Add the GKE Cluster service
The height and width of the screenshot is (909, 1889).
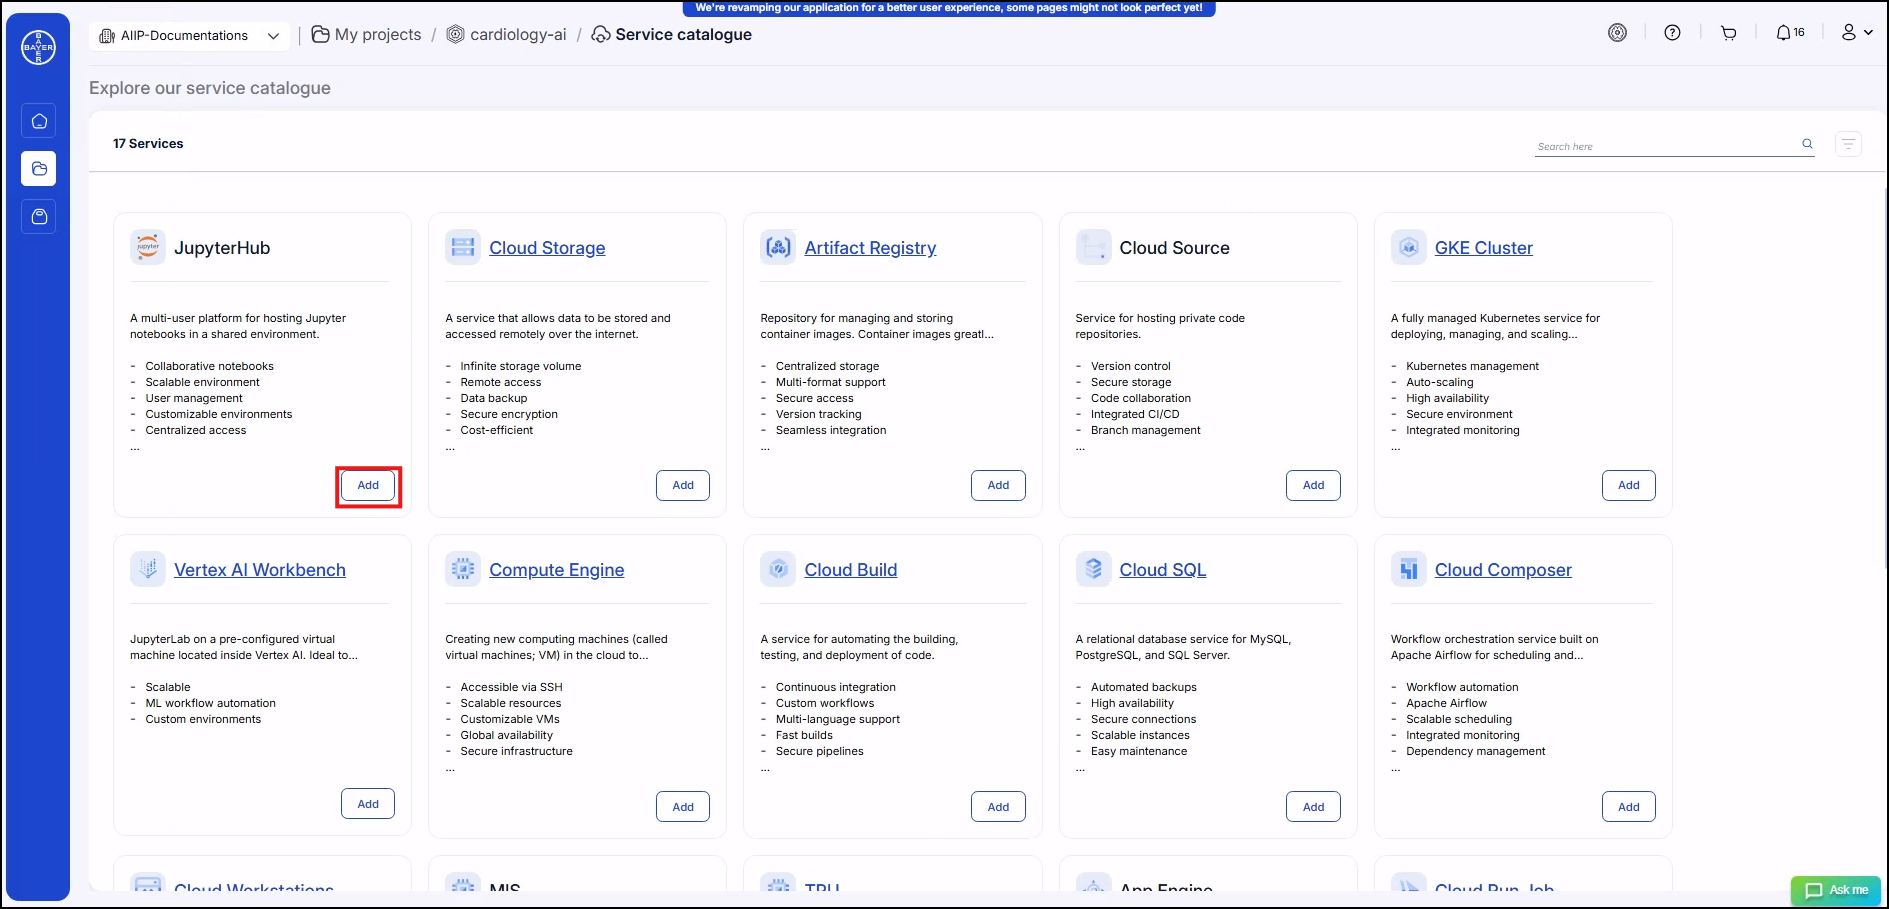[x=1628, y=486]
